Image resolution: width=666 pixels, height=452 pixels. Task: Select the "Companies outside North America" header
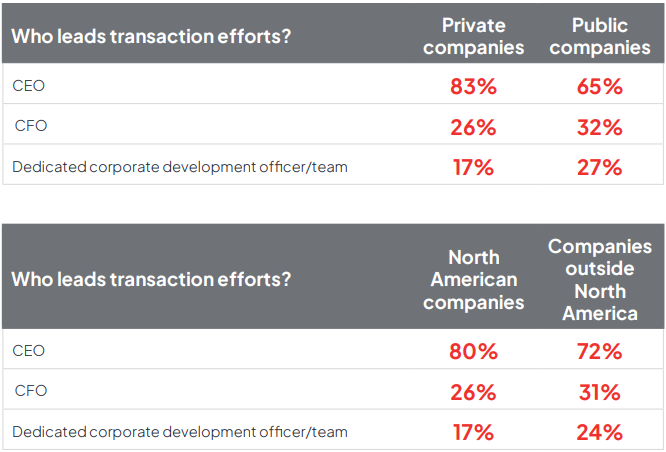coord(599,279)
